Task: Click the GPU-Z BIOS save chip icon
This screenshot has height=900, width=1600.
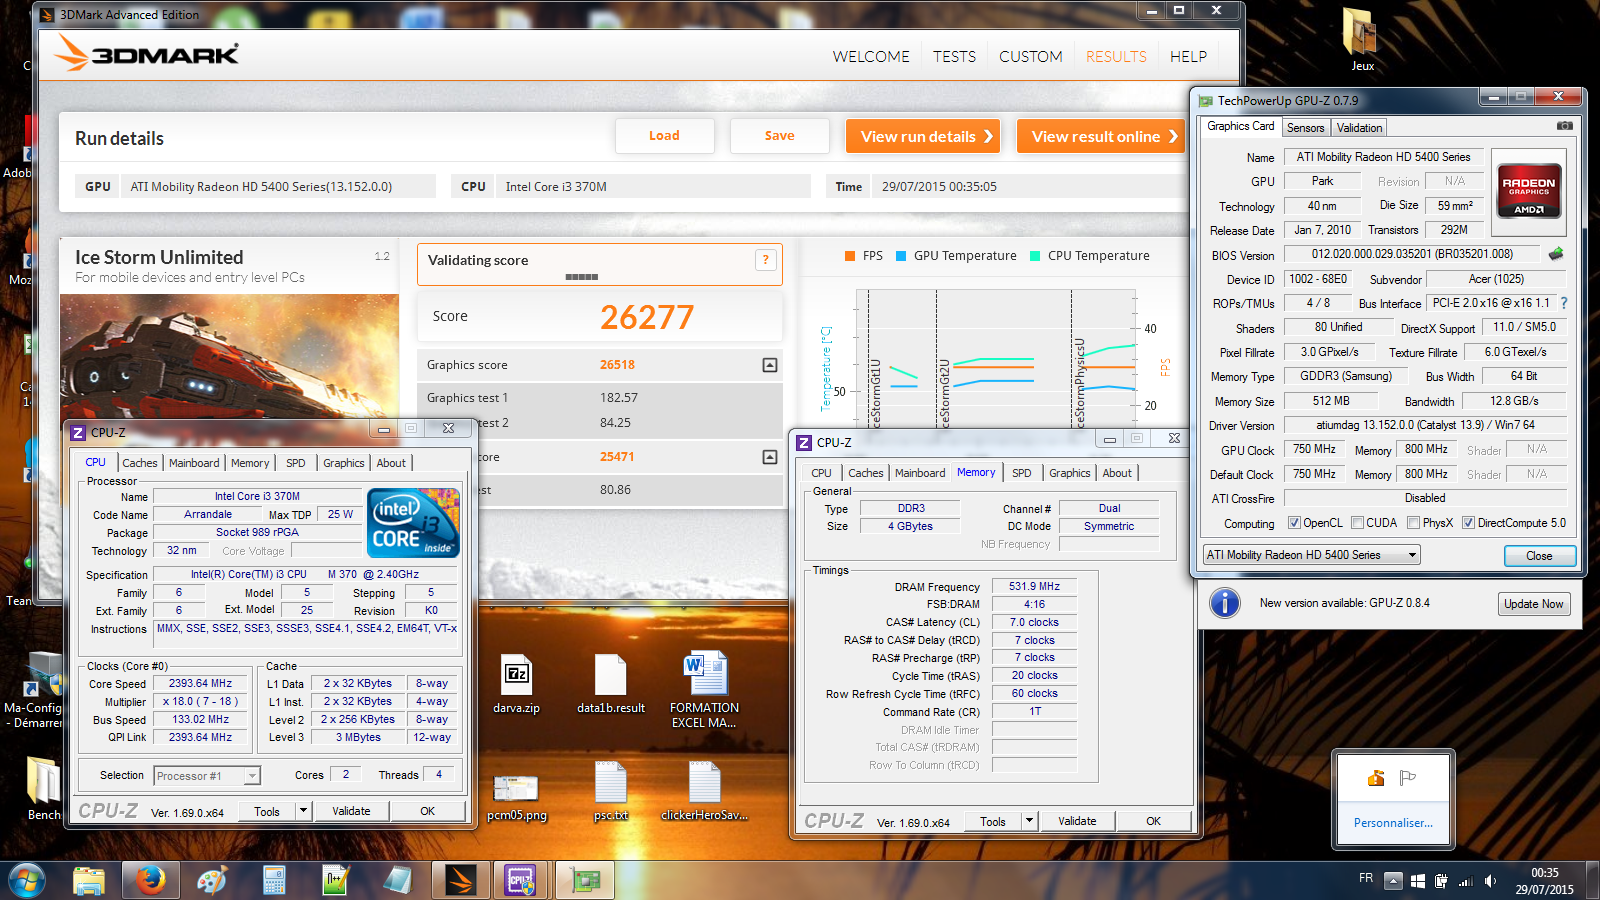Action: [1555, 254]
